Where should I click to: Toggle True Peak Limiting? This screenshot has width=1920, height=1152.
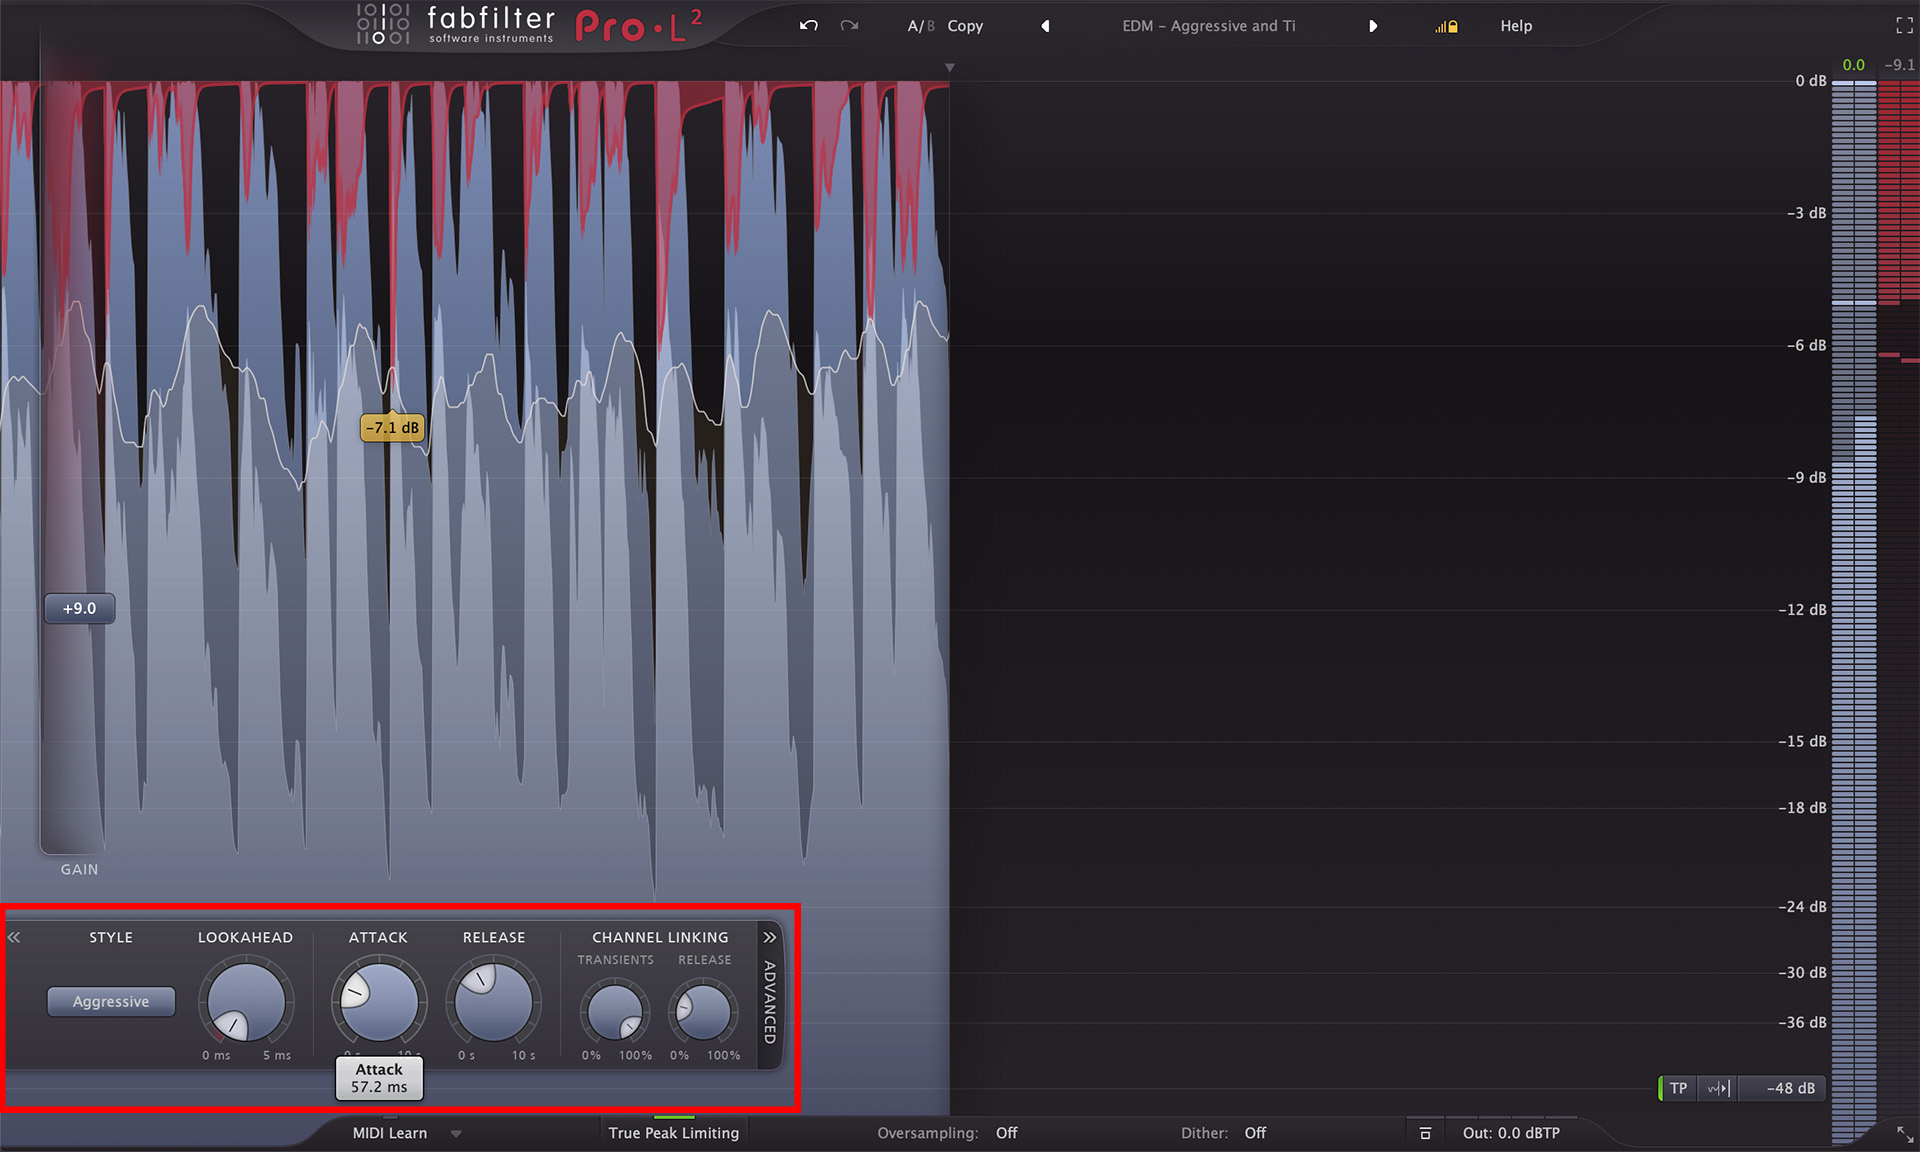tap(673, 1133)
